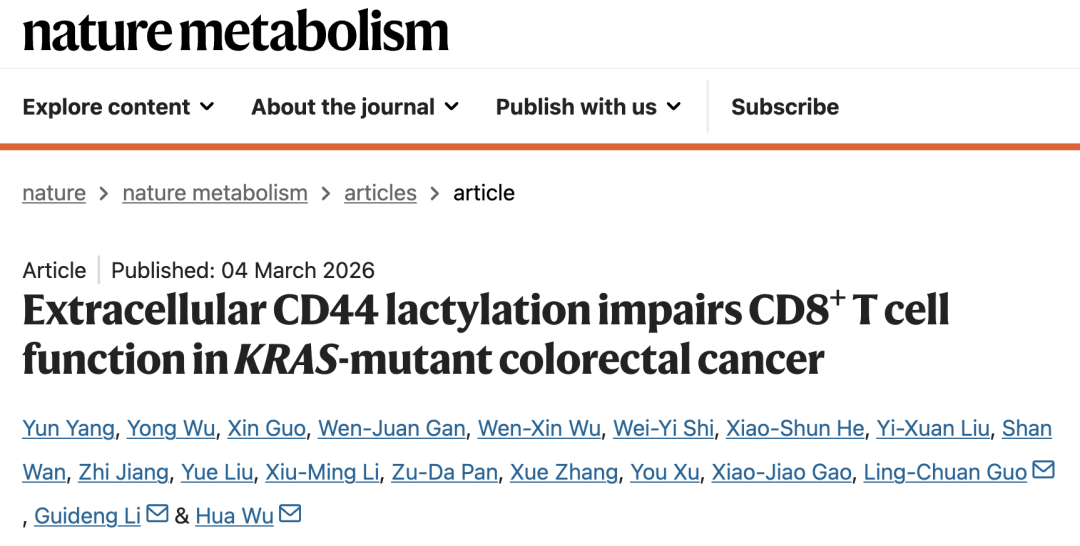Go to nature breadcrumb link
The height and width of the screenshot is (546, 1080).
(54, 193)
